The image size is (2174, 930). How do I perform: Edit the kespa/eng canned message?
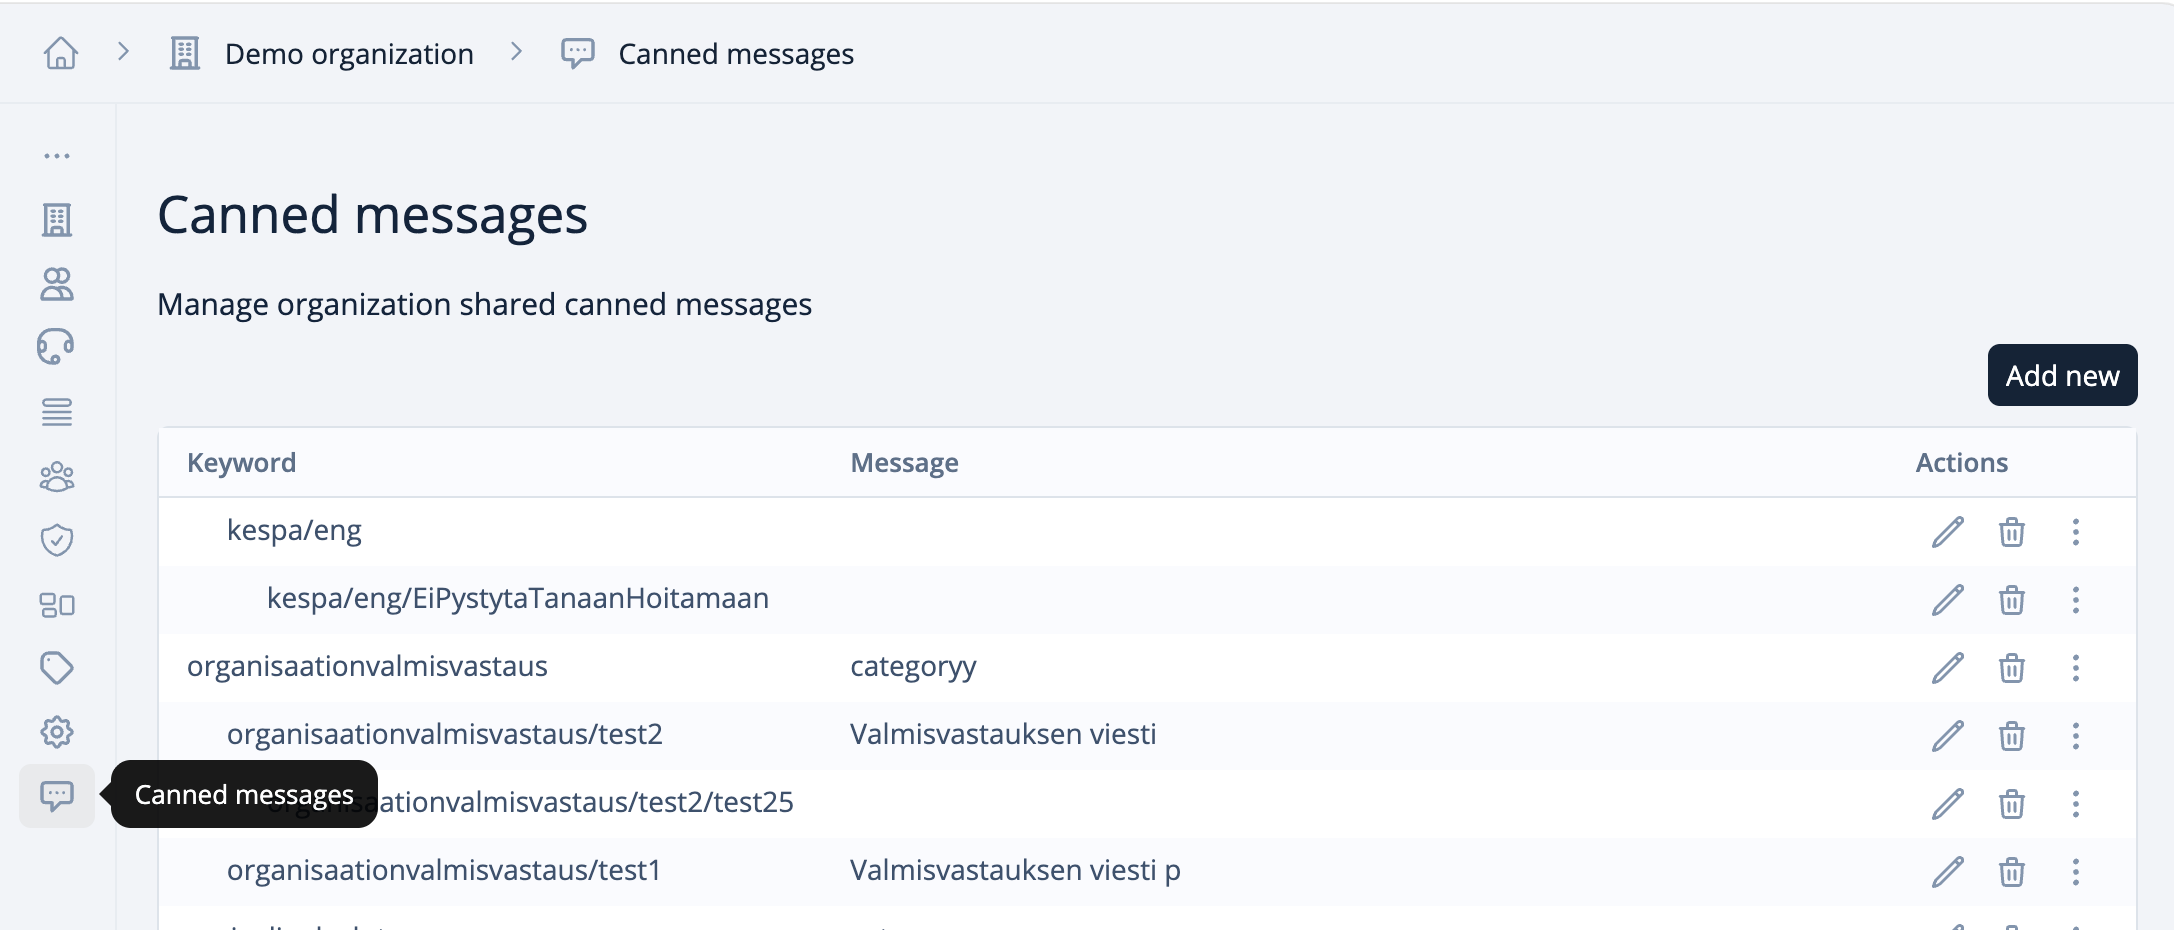(1947, 532)
